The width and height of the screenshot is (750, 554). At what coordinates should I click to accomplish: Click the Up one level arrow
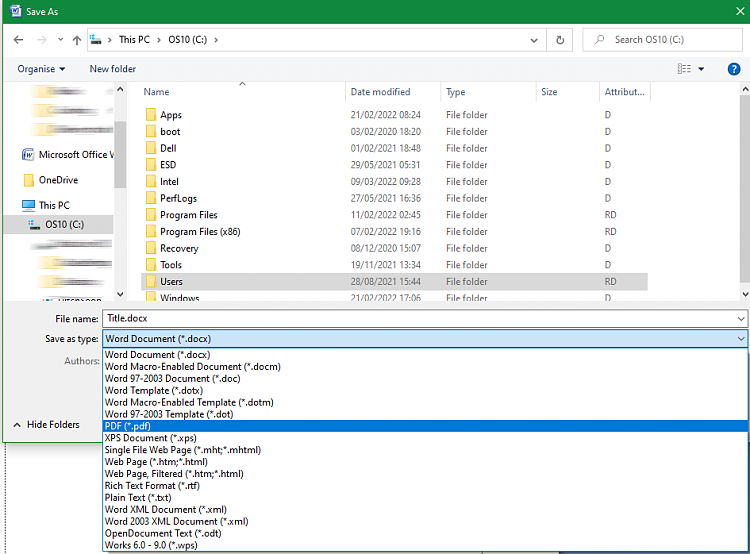pos(77,40)
